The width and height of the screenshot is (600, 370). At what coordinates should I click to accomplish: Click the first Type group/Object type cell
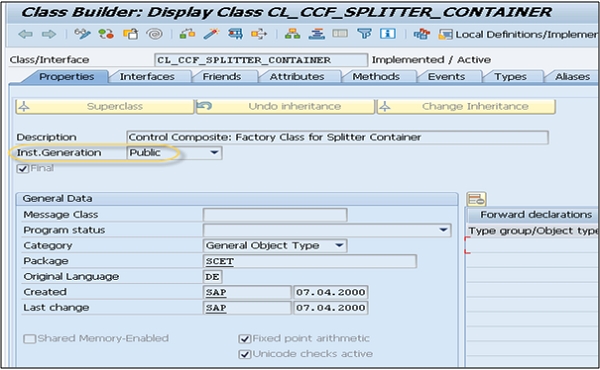click(533, 245)
